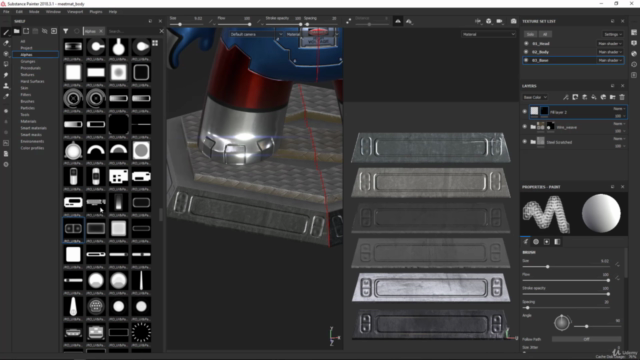Select the Eraser tool in left toolbar

[6, 43]
